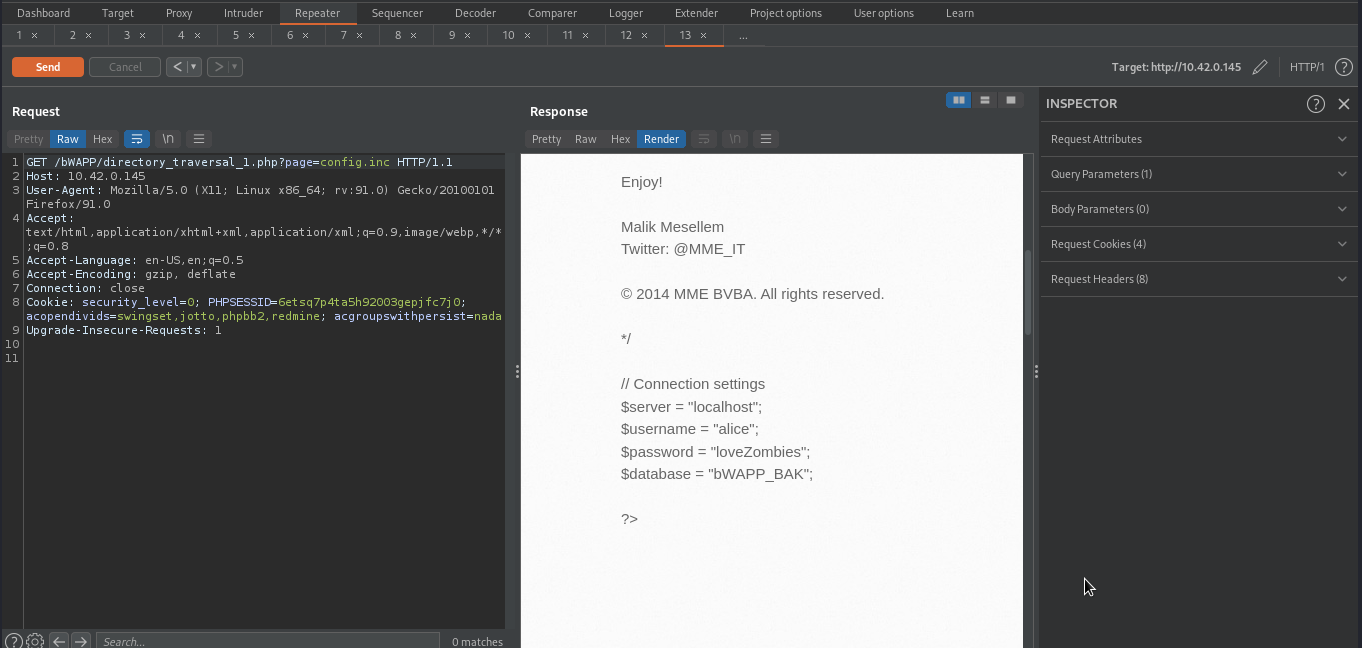Open the Target tab
This screenshot has width=1362, height=648.
118,13
